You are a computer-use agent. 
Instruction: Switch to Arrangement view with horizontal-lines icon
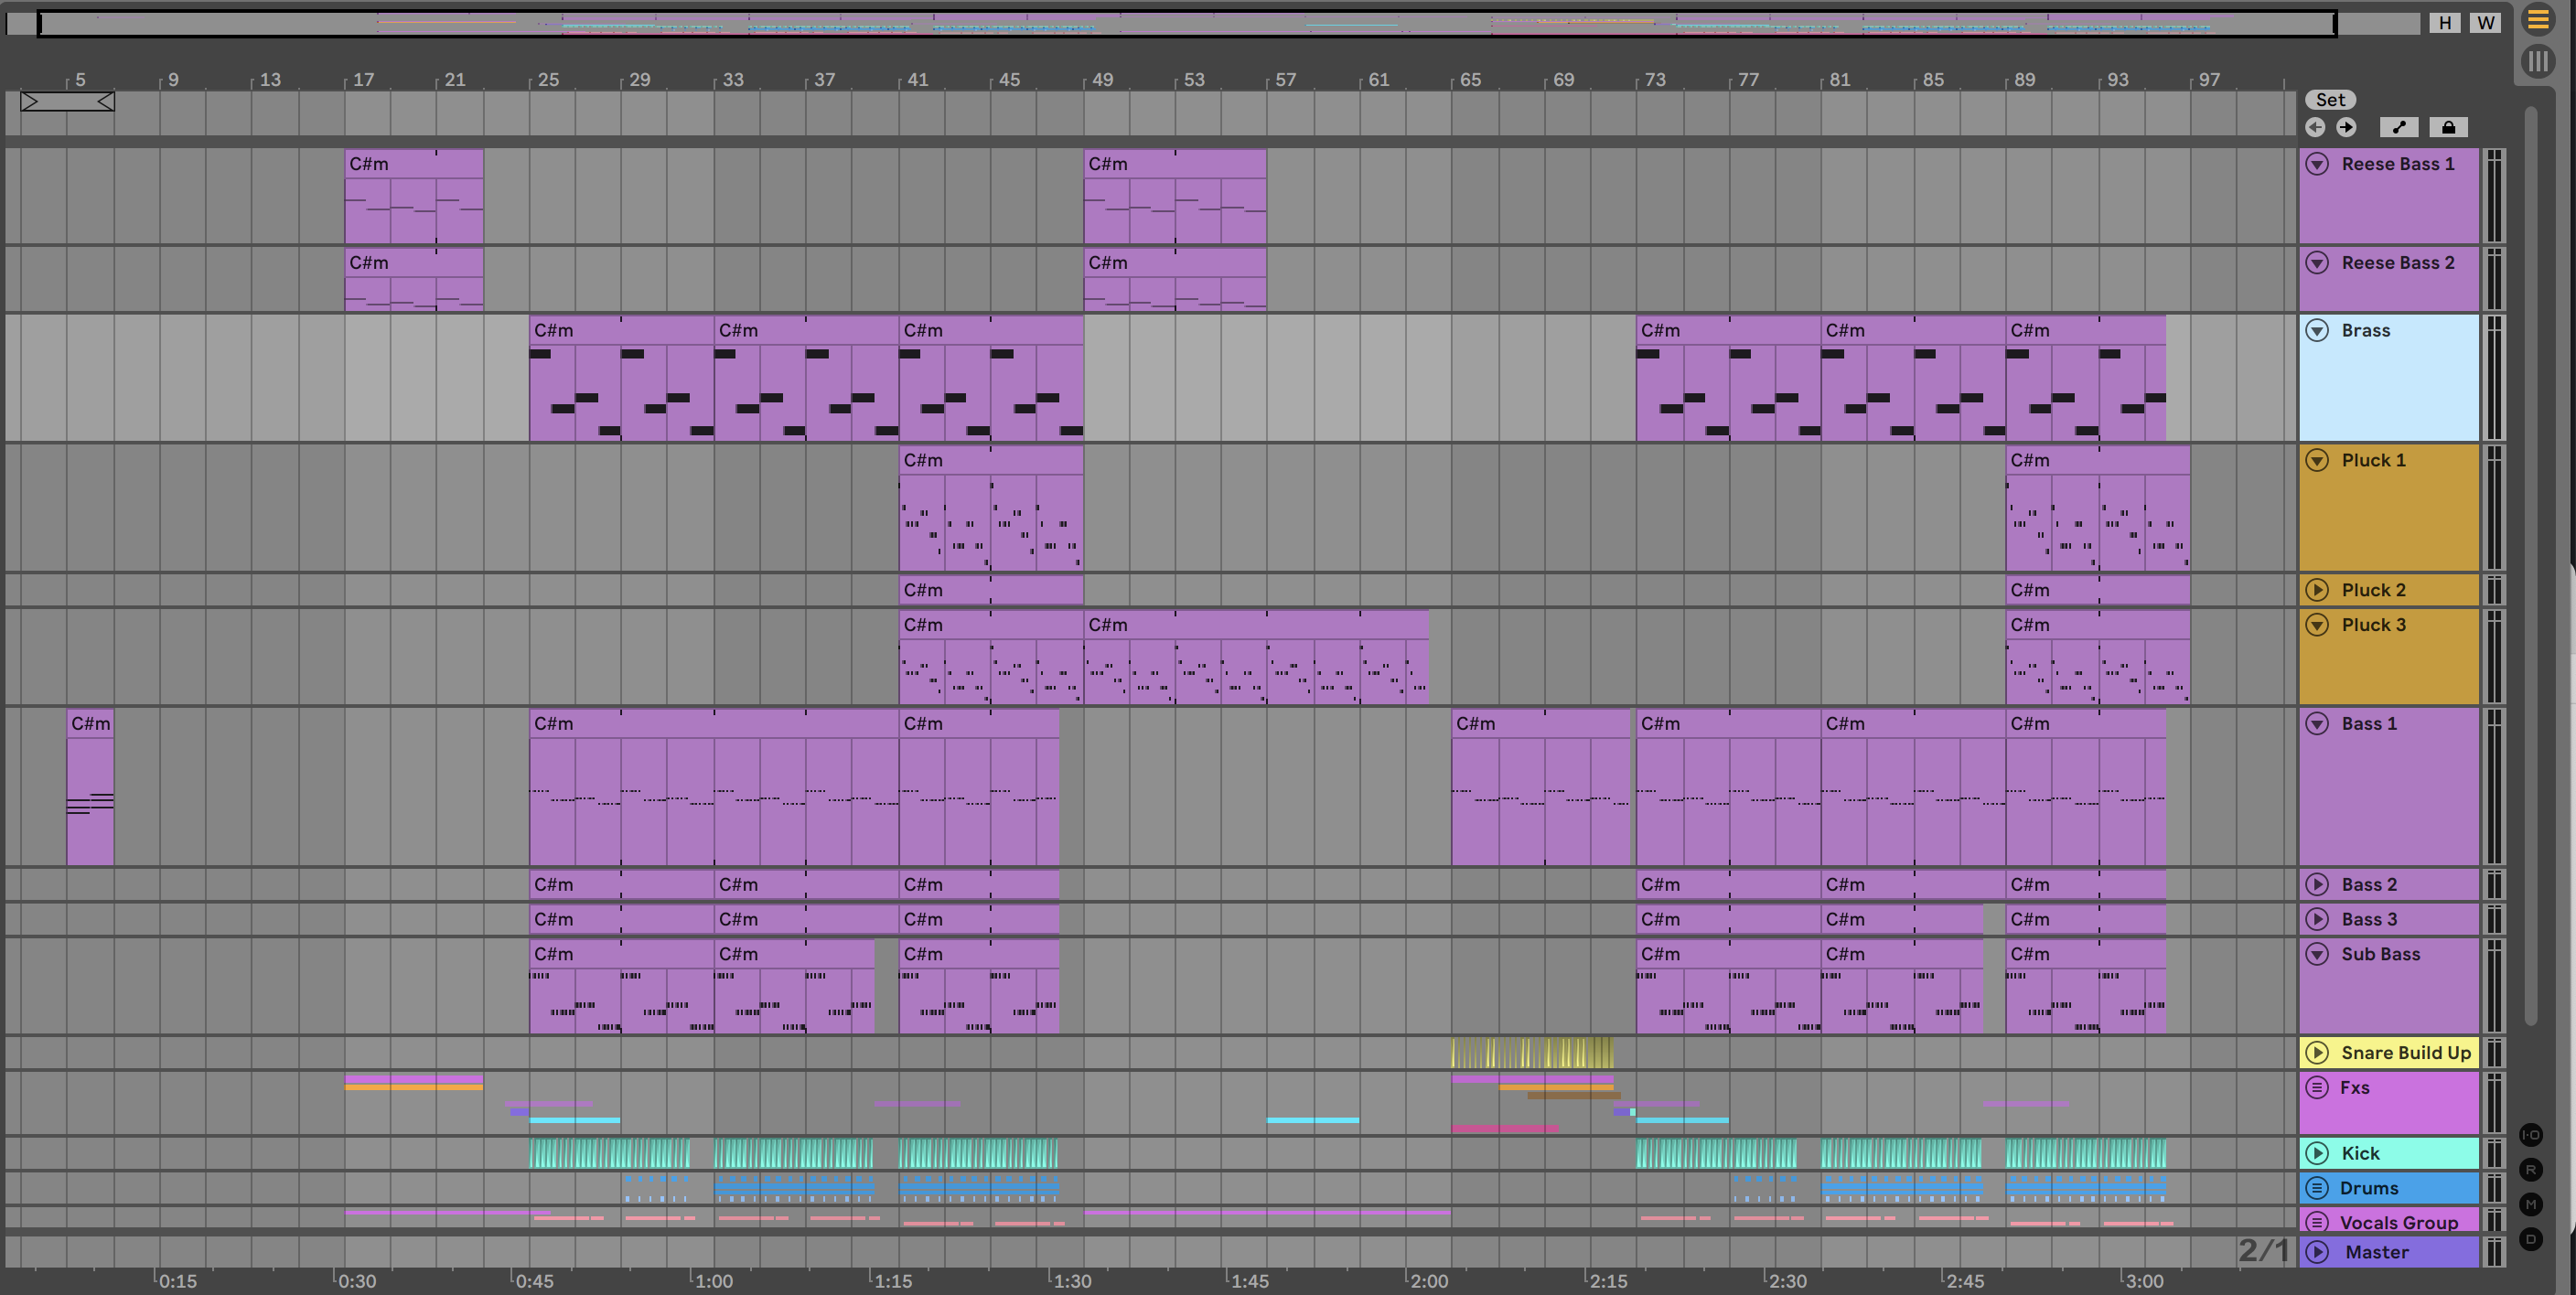click(2538, 19)
